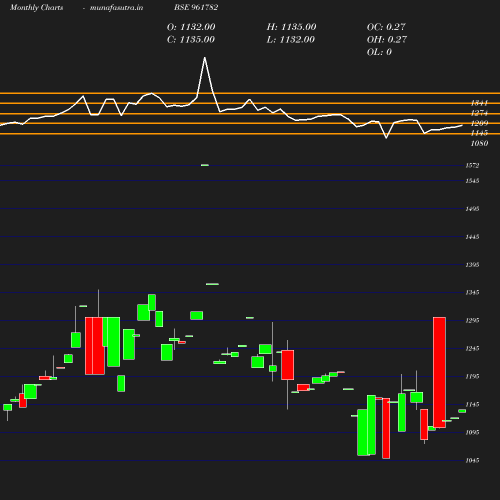Click the close value 'C: 1135.00'
This screenshot has width=500, height=500.
coord(191,39)
